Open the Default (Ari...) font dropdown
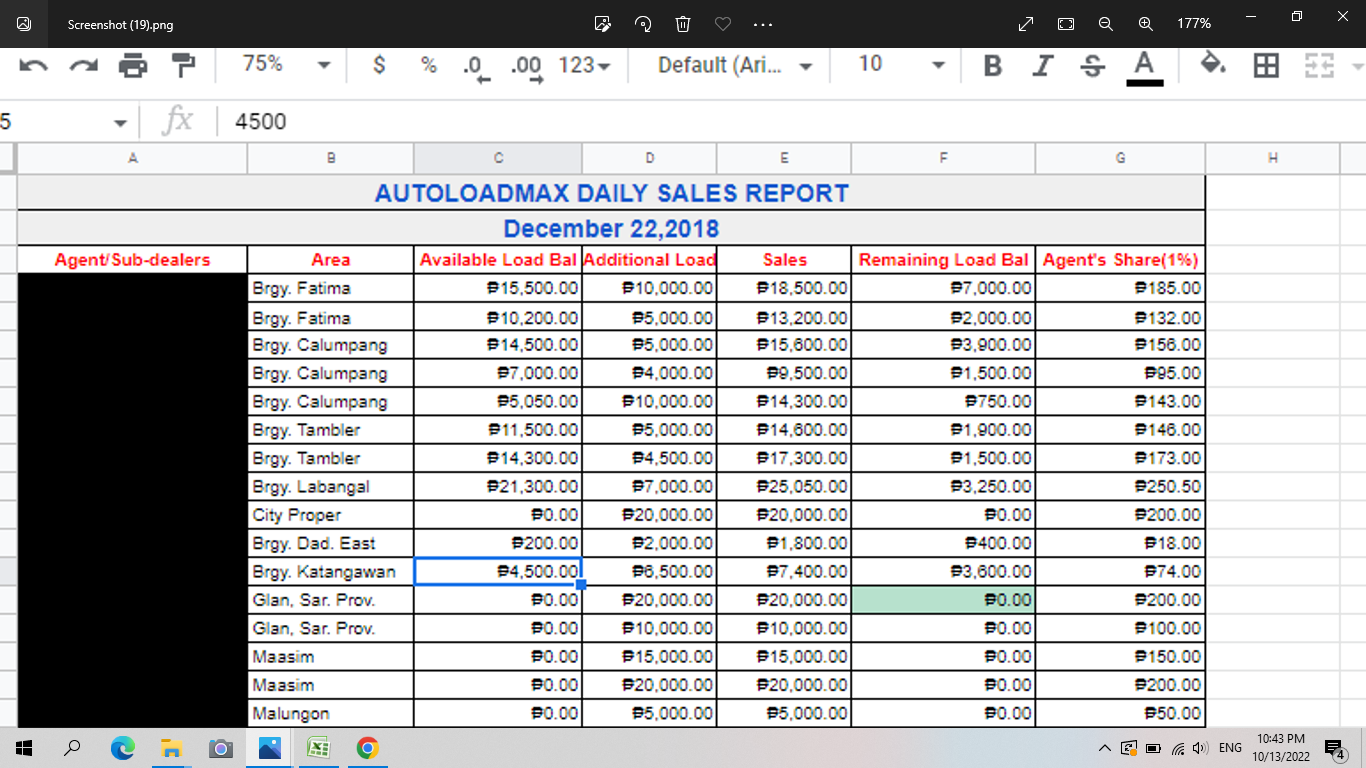The image size is (1366, 768). 735,65
